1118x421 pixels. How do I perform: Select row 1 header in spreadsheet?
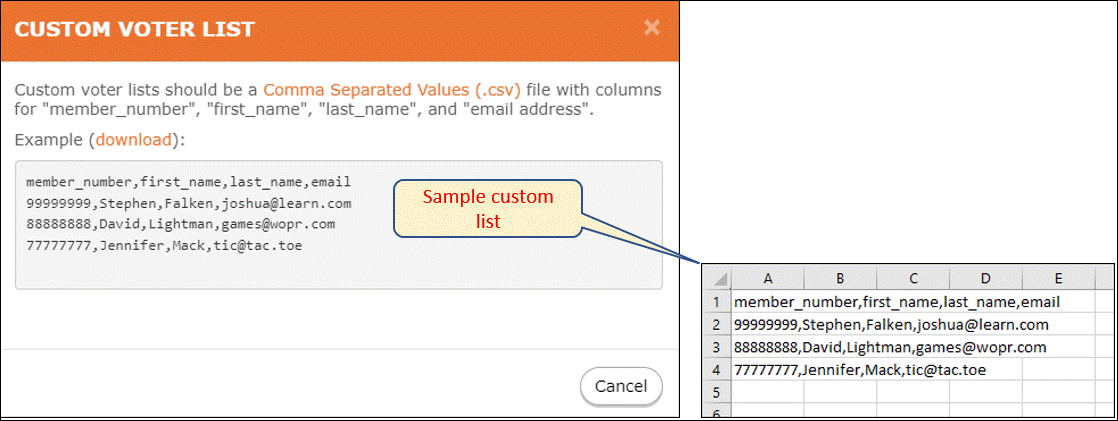tap(717, 301)
